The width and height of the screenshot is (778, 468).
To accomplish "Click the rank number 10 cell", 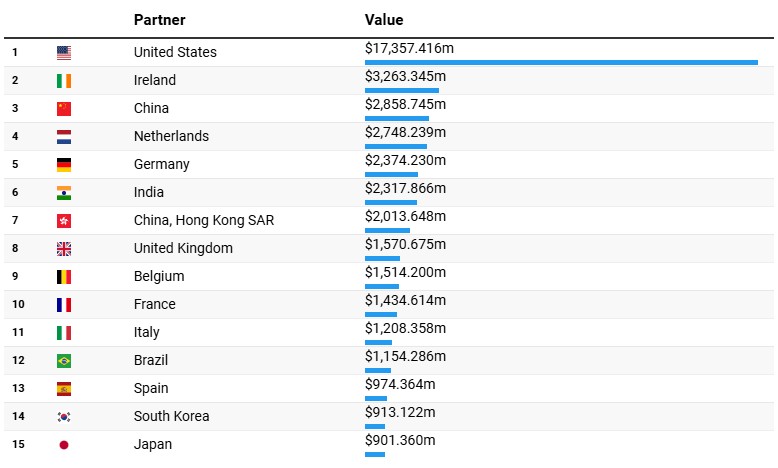I will tap(18, 304).
